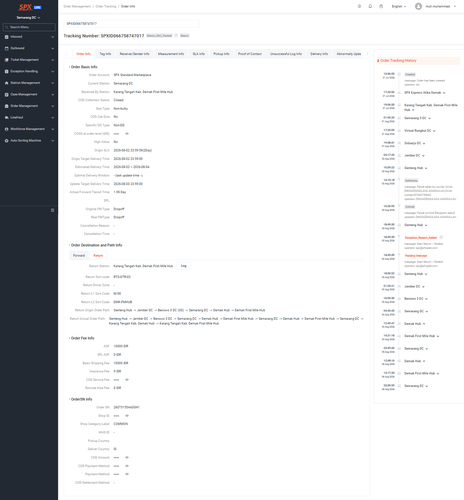Unmask the Shop ID eye icon
Screen dimensions: 464x500
click(127, 416)
